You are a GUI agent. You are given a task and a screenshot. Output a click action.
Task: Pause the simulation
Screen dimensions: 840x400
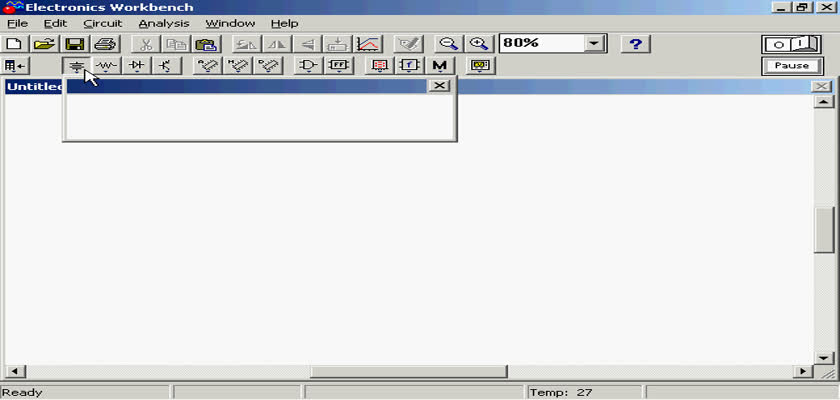792,66
